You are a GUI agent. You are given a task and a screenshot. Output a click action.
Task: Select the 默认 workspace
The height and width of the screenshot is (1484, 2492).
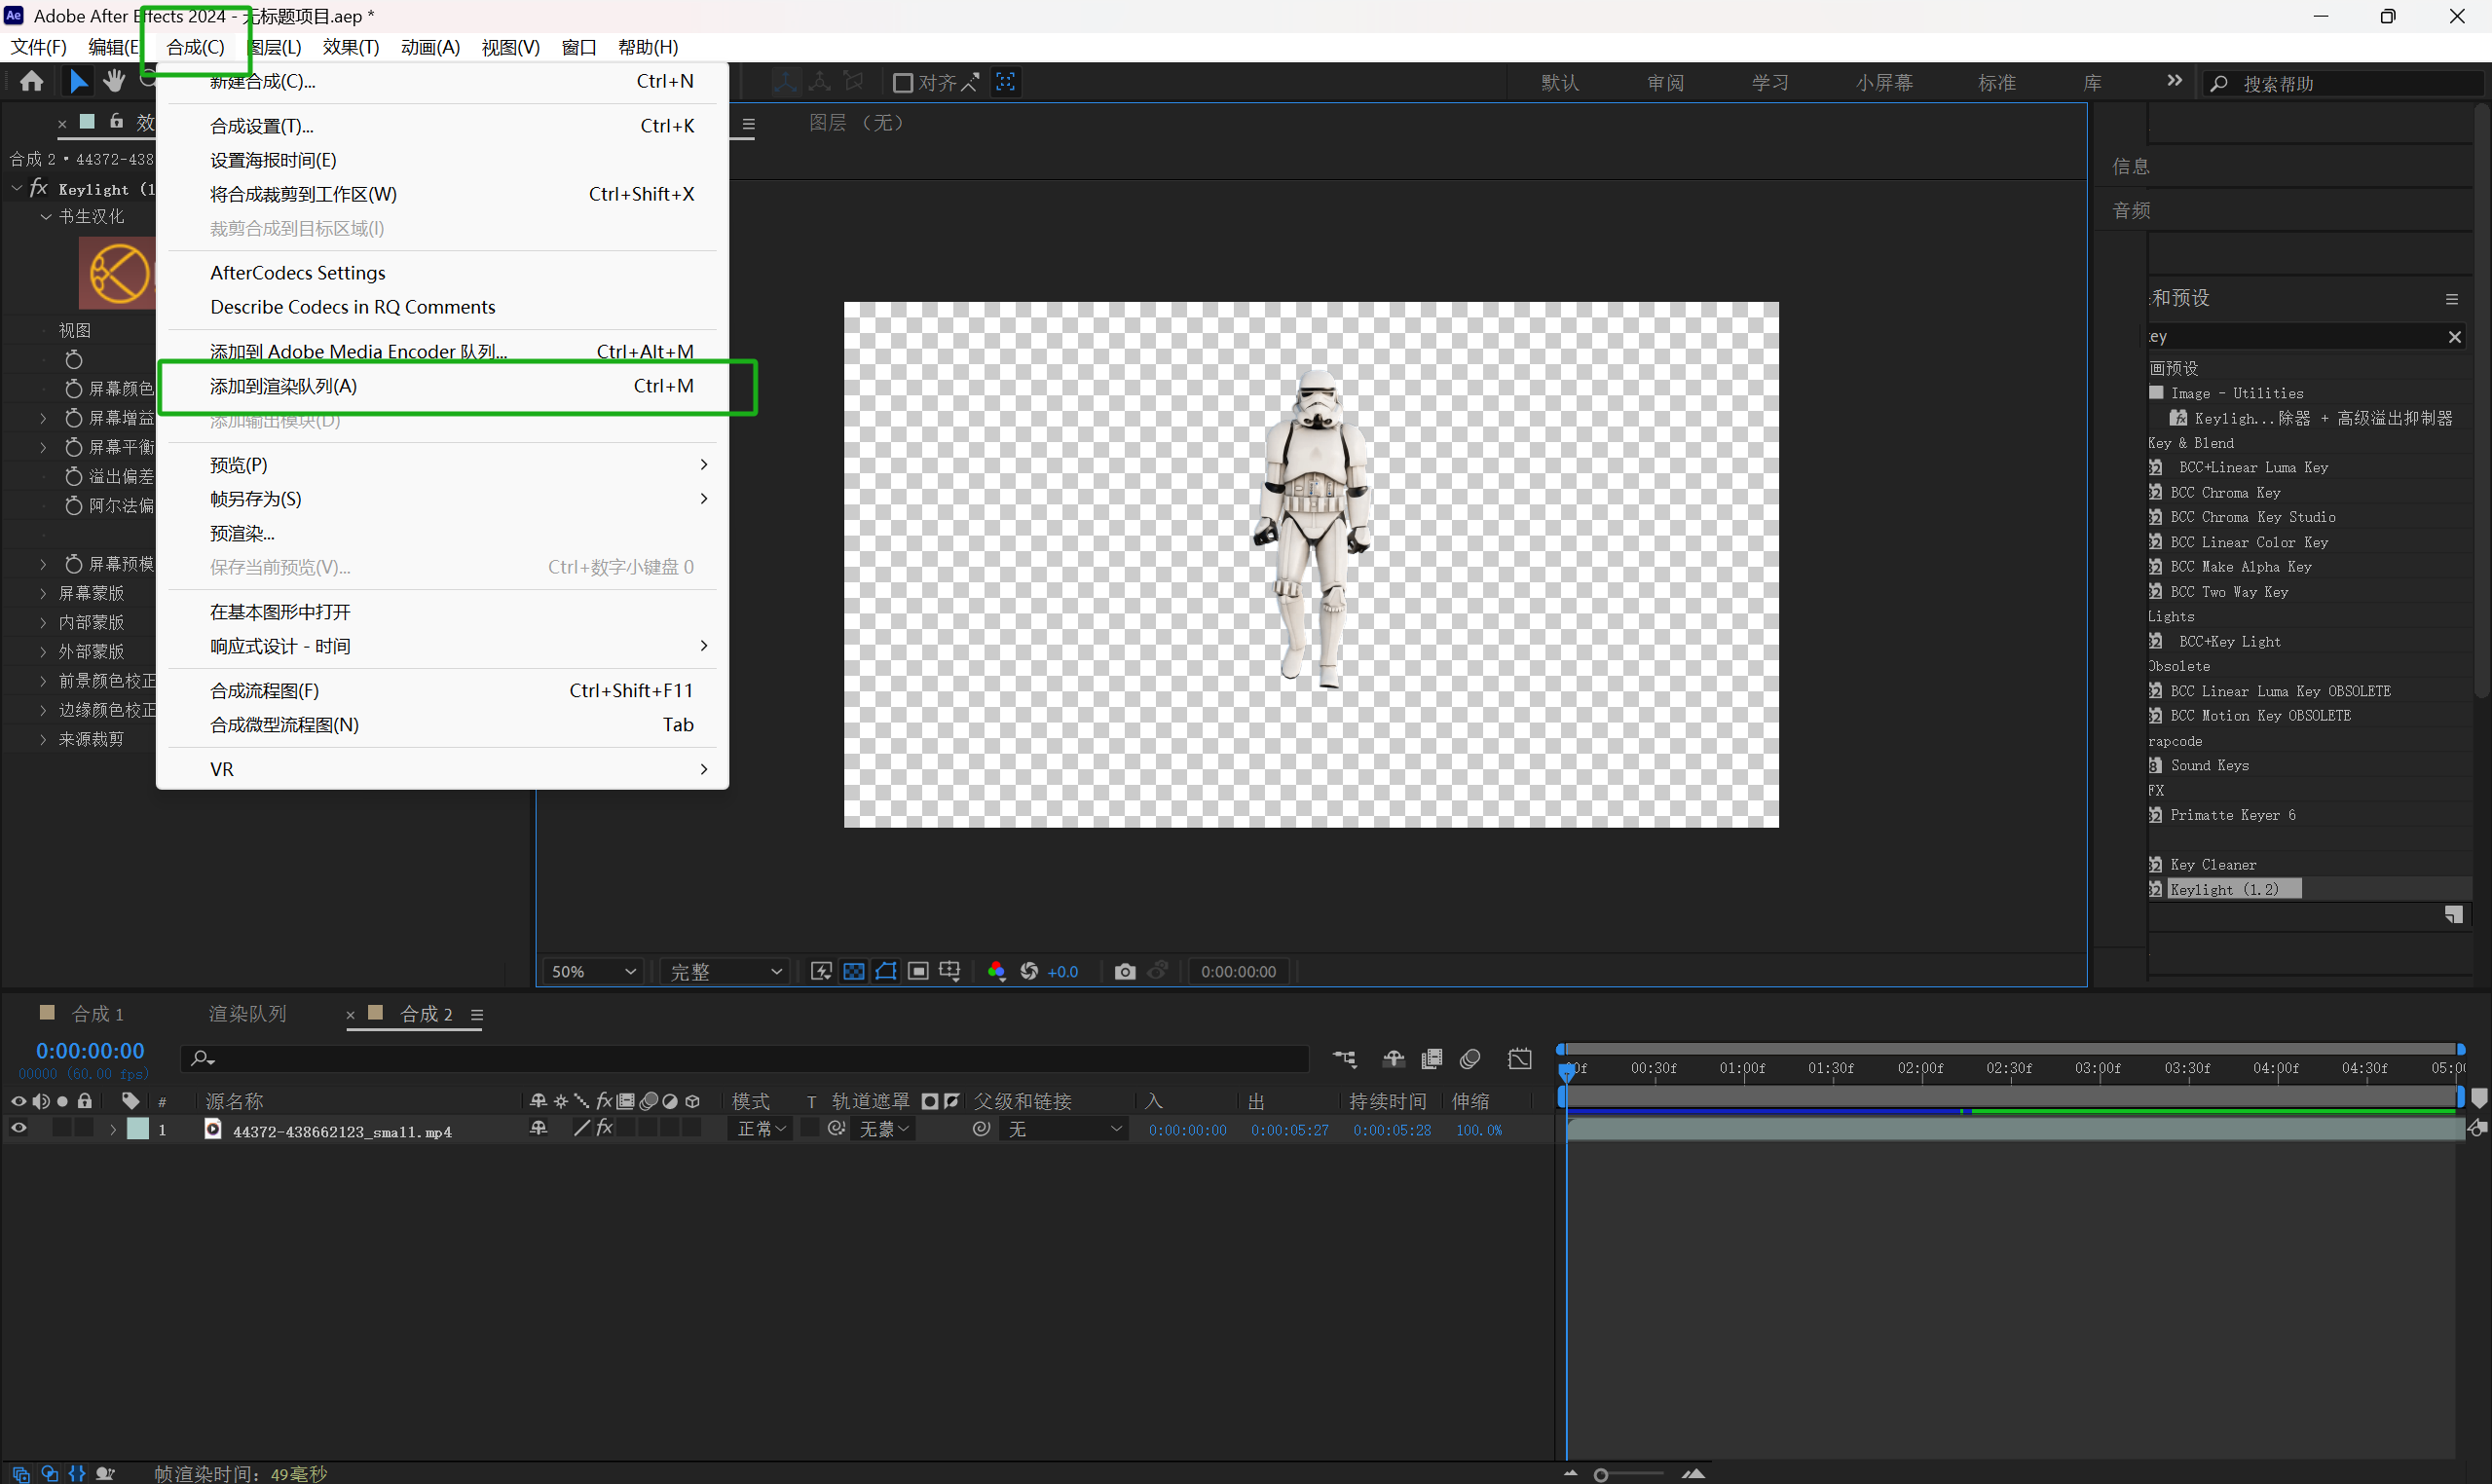click(x=1560, y=83)
